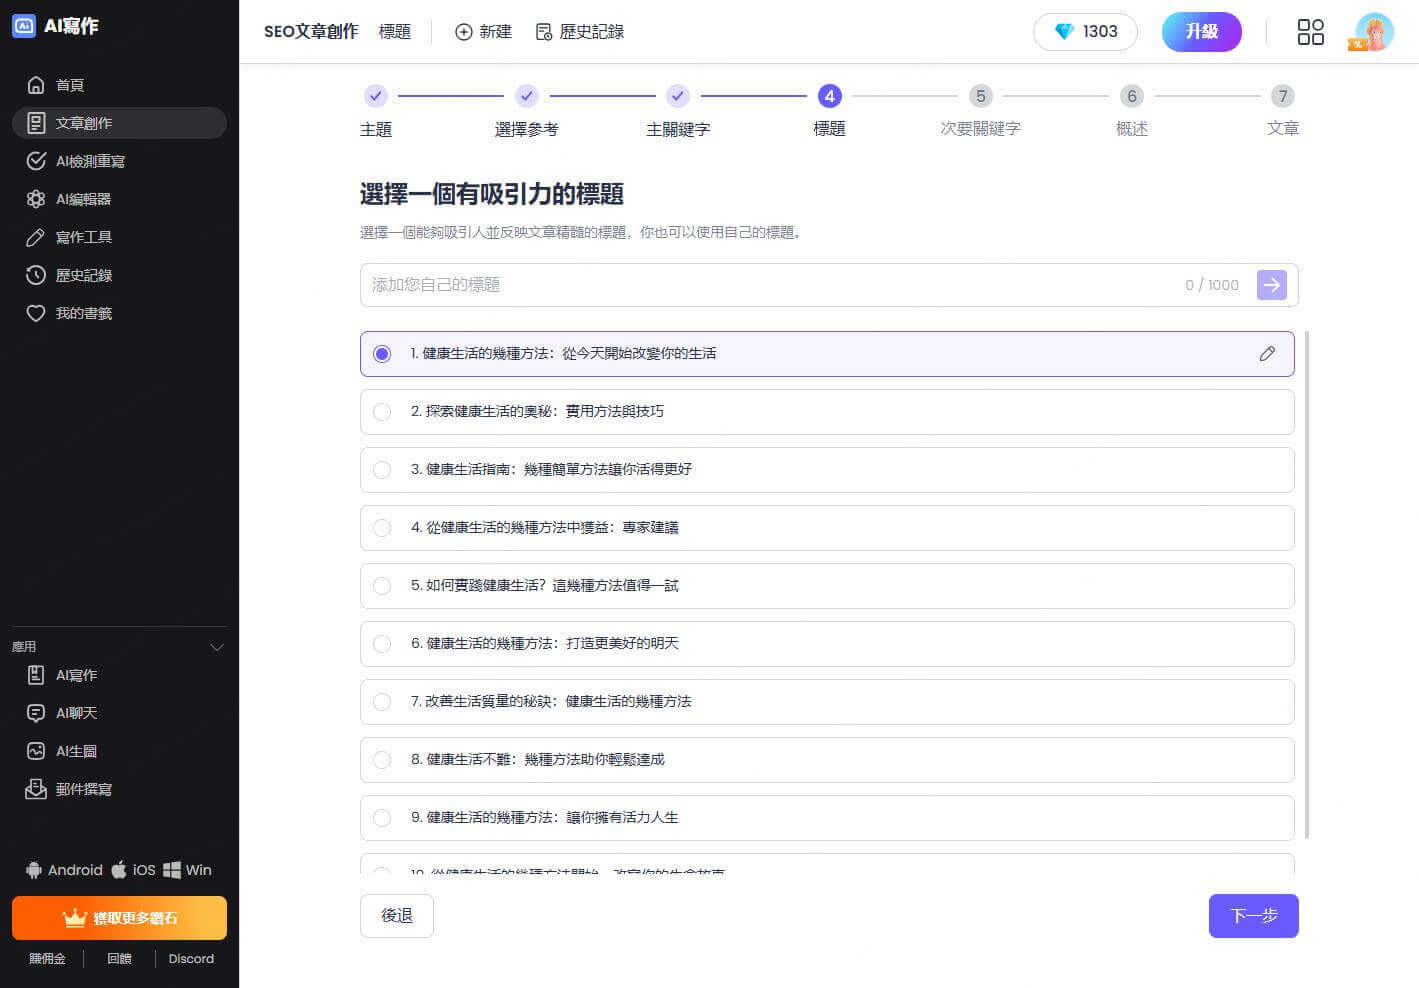
Task: Click the SEO文章創作 heading
Action: [x=311, y=32]
